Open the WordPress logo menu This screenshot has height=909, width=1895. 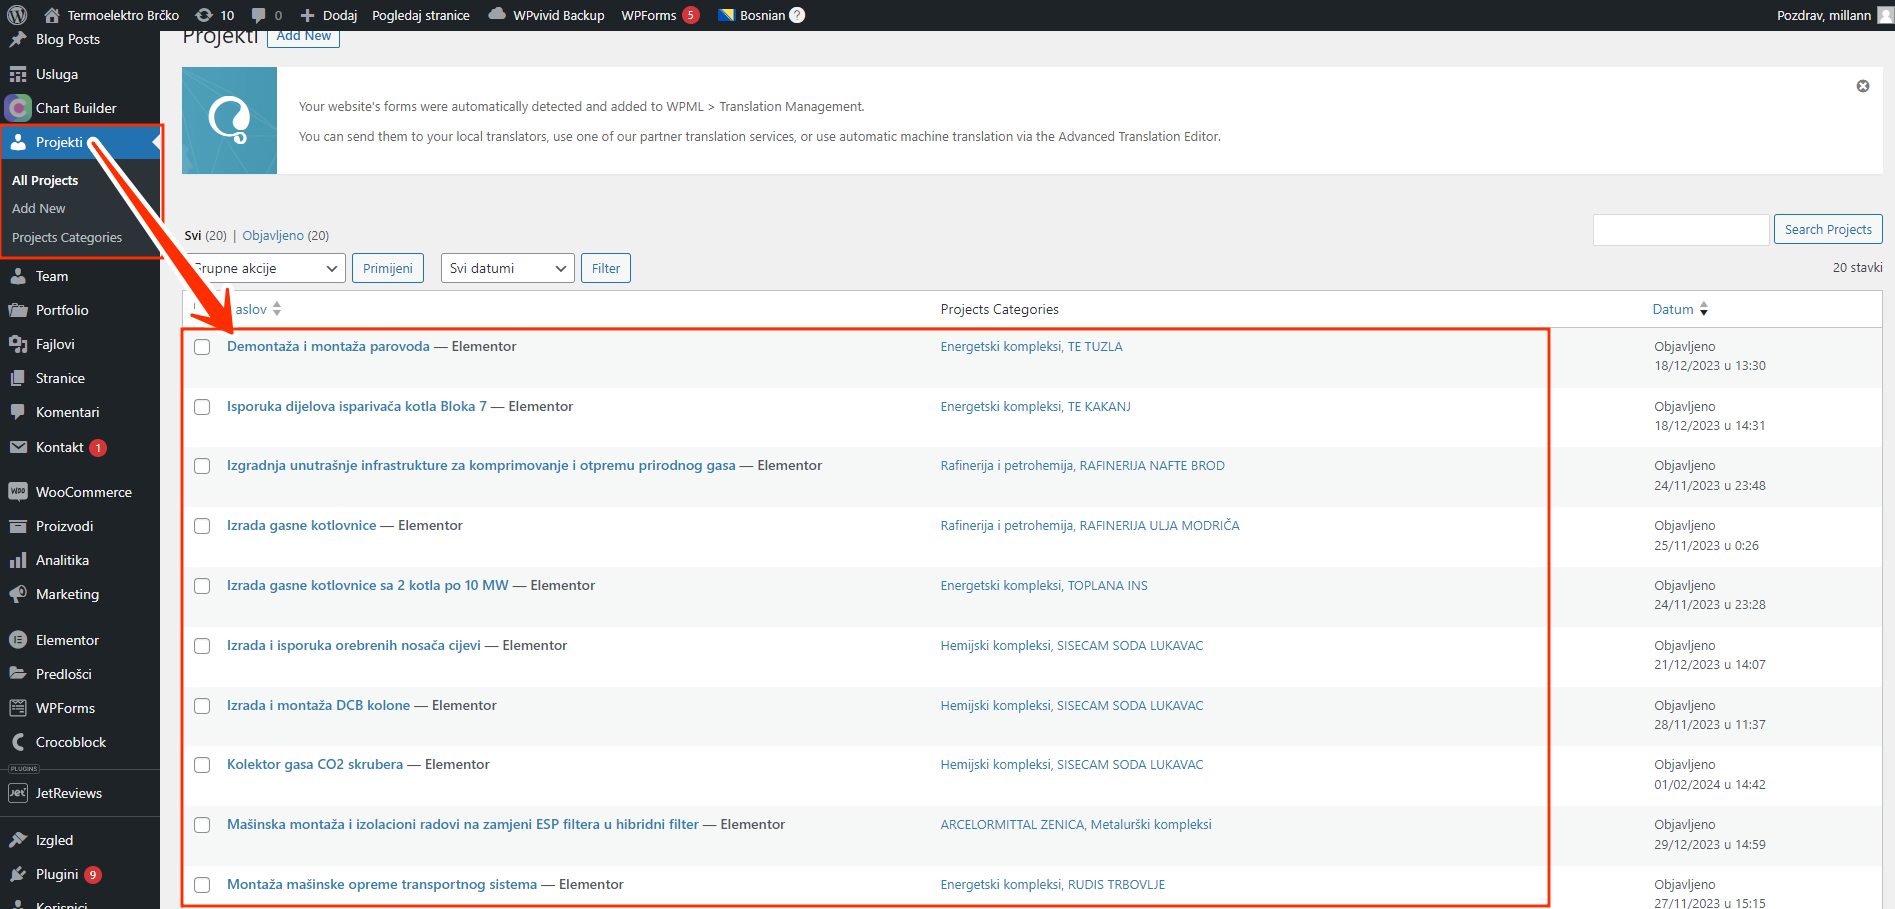pyautogui.click(x=17, y=15)
